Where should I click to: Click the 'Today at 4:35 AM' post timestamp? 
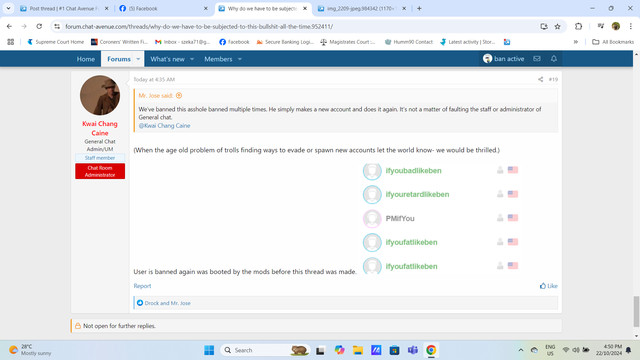(154, 80)
